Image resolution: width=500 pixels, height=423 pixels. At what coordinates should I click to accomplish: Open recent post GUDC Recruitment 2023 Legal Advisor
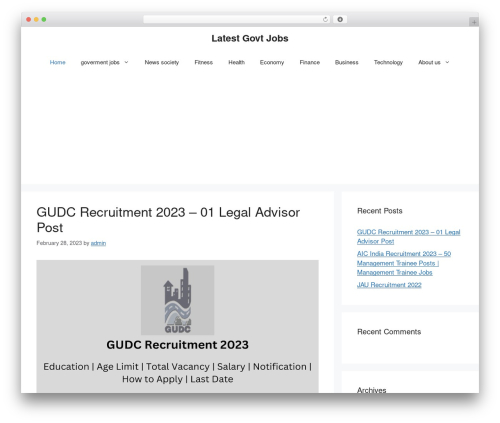(x=408, y=237)
